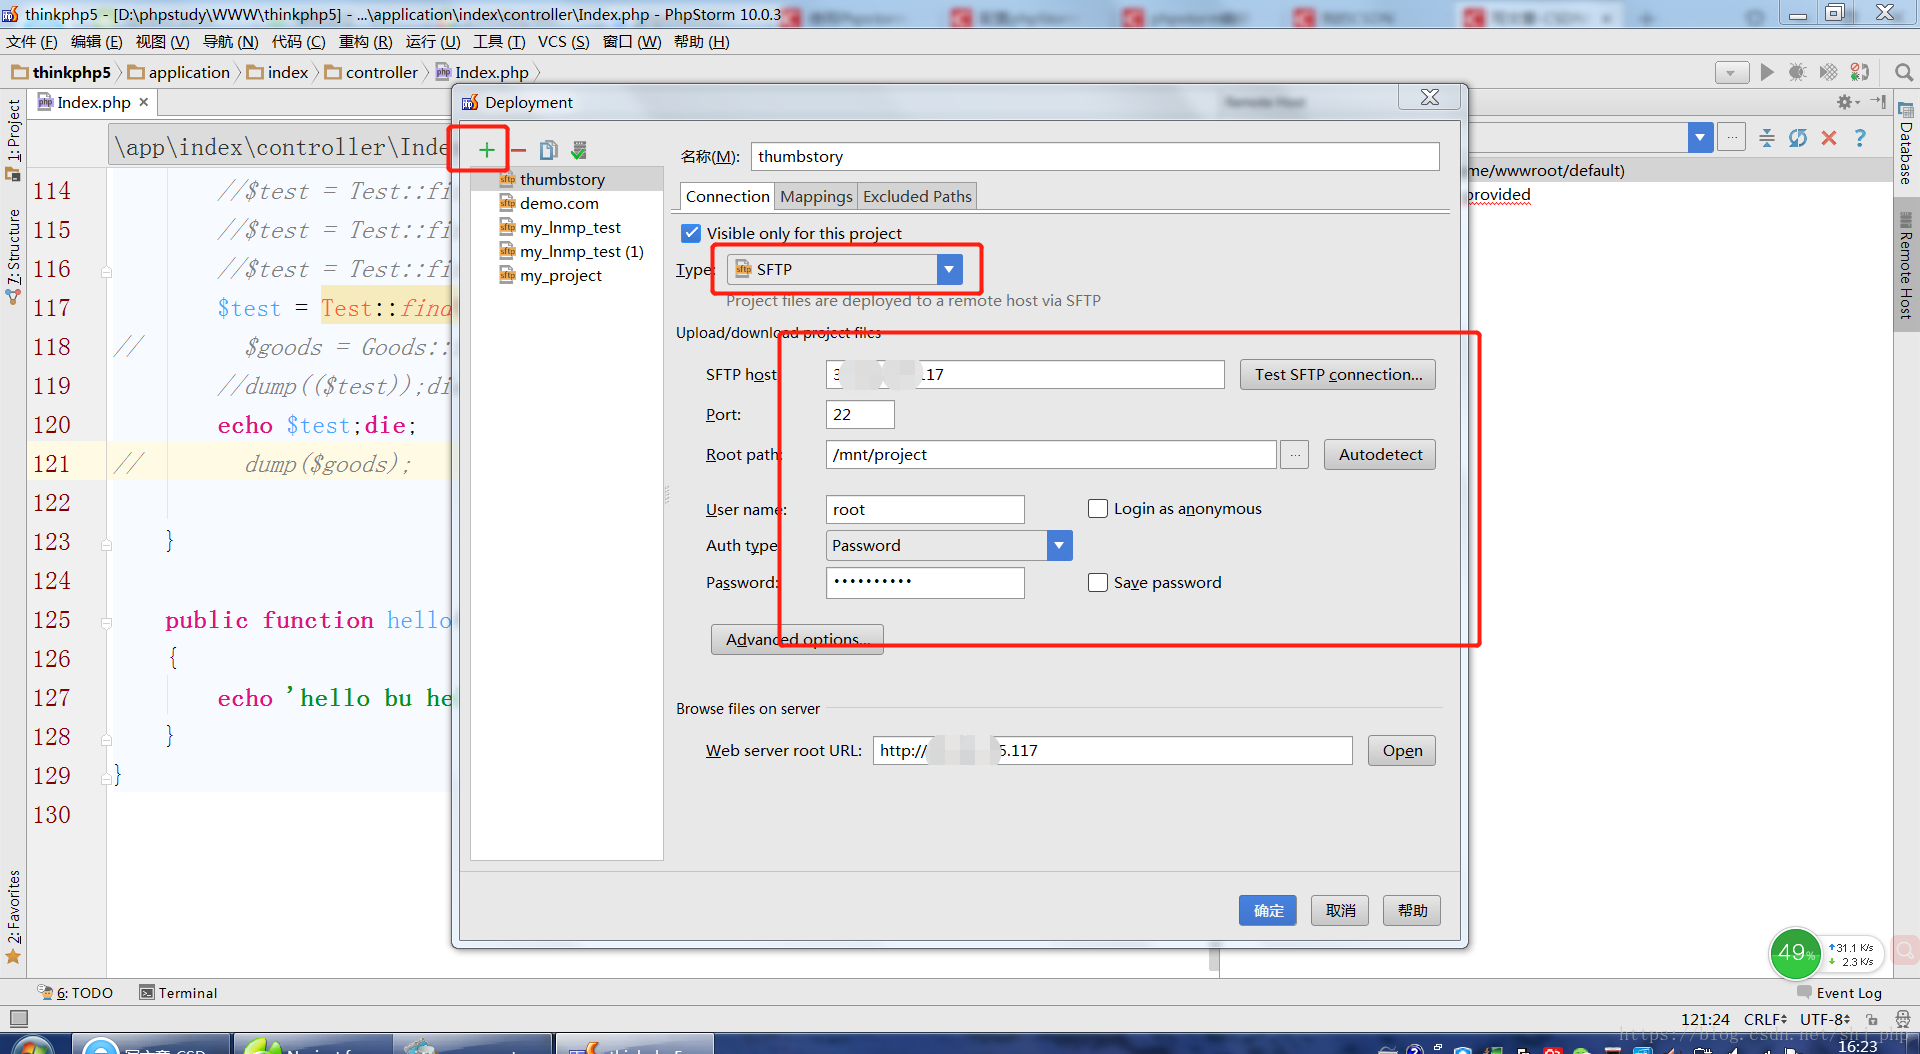
Task: Change file encoding UTF-8
Action: (1825, 1019)
